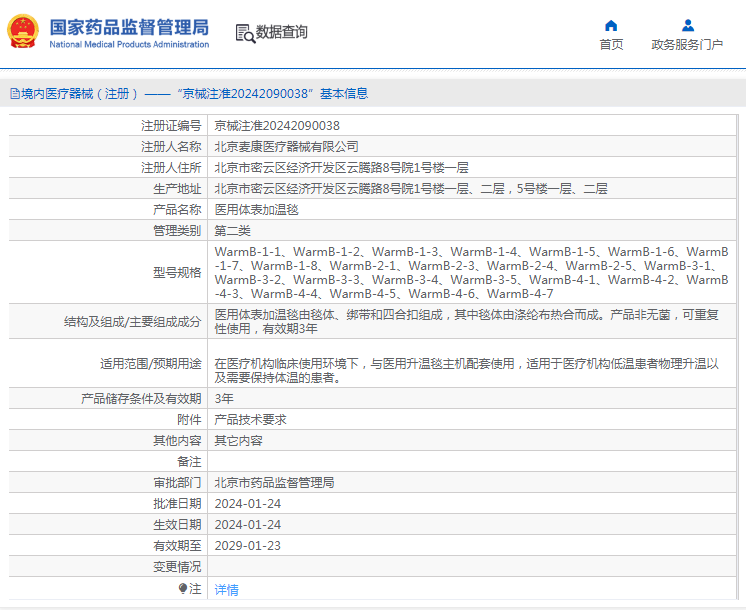Select registration number 京械注准20242090038 value
This screenshot has width=746, height=610.
tap(277, 126)
